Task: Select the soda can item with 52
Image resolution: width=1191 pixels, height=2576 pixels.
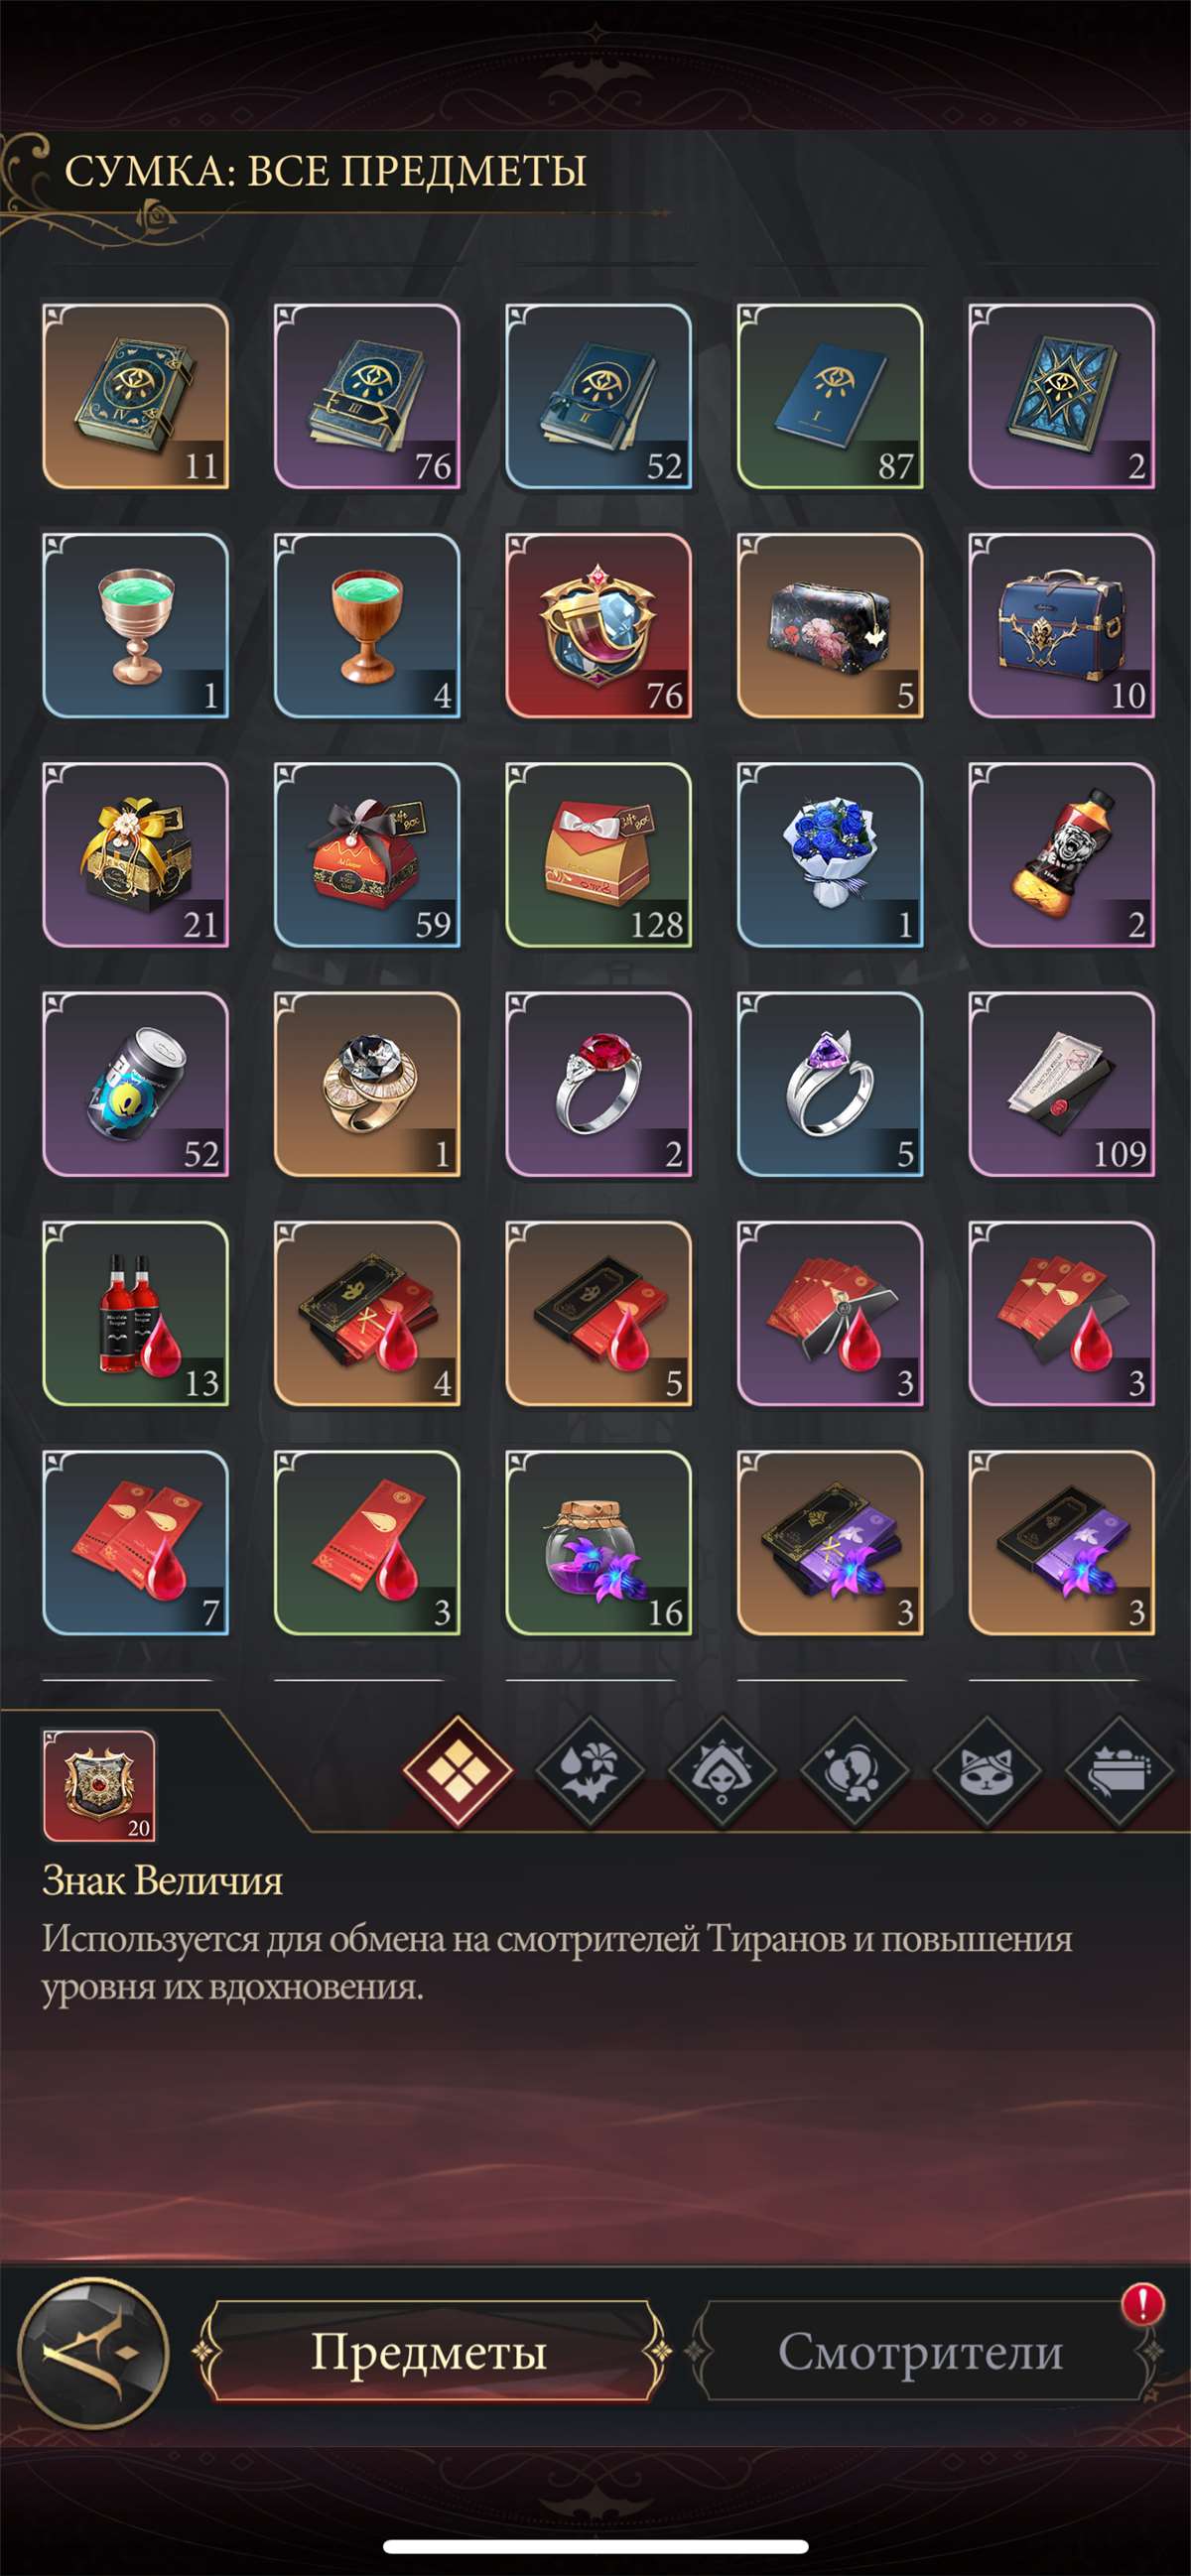Action: (x=135, y=1084)
